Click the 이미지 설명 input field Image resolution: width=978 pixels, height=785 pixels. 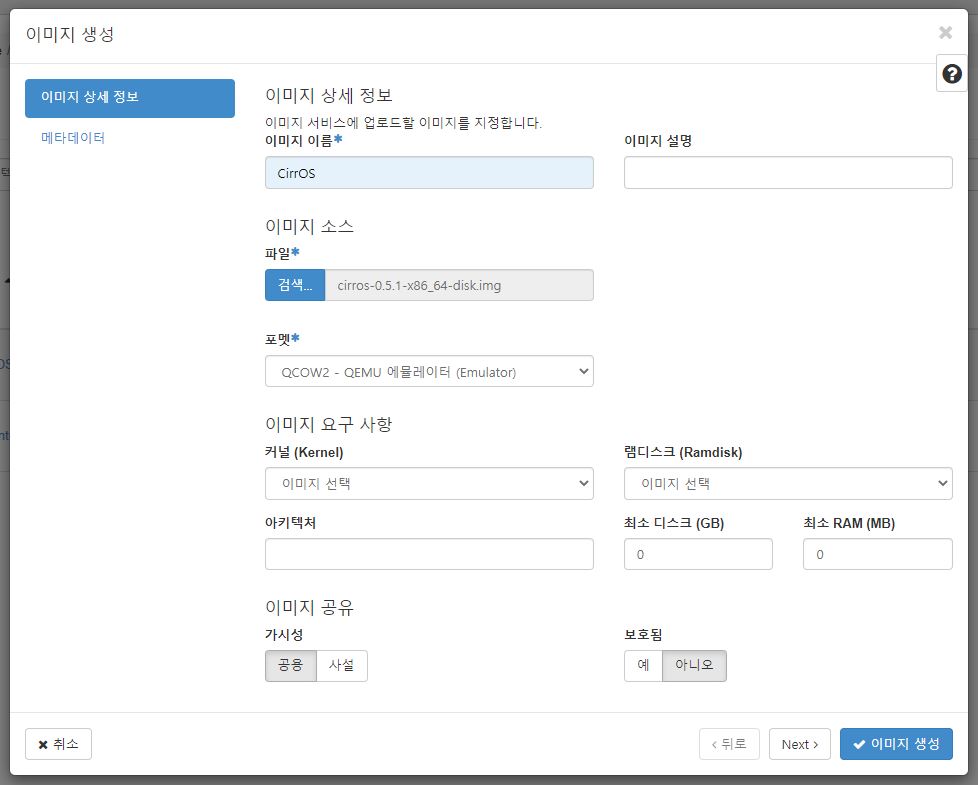click(x=788, y=173)
